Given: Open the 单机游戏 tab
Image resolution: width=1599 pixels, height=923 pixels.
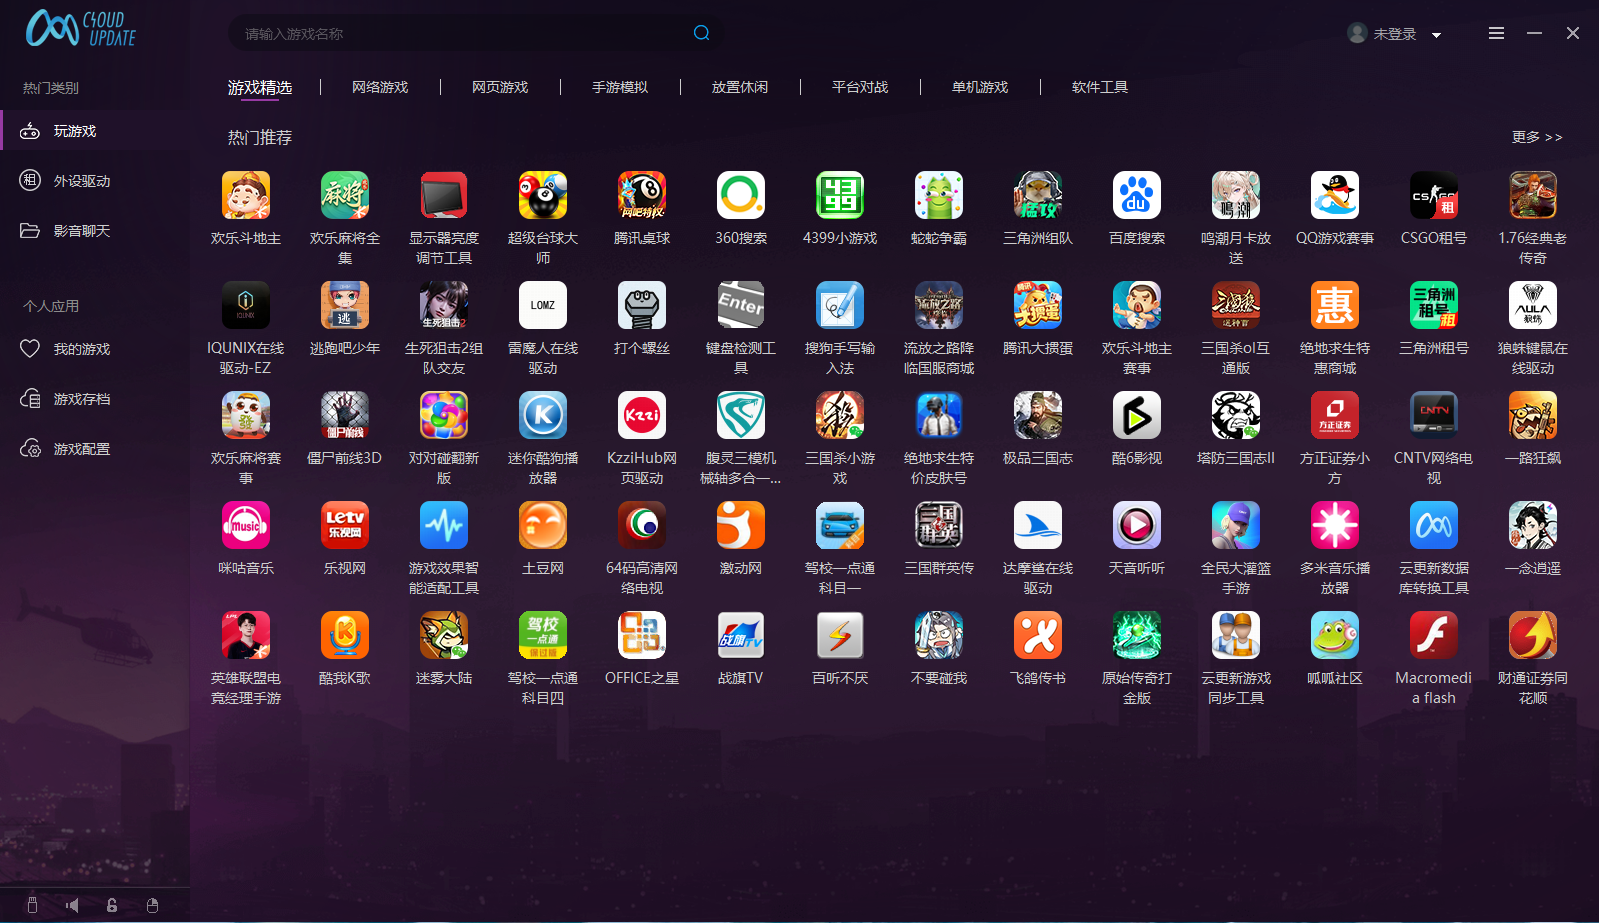Looking at the screenshot, I should pyautogui.click(x=980, y=87).
